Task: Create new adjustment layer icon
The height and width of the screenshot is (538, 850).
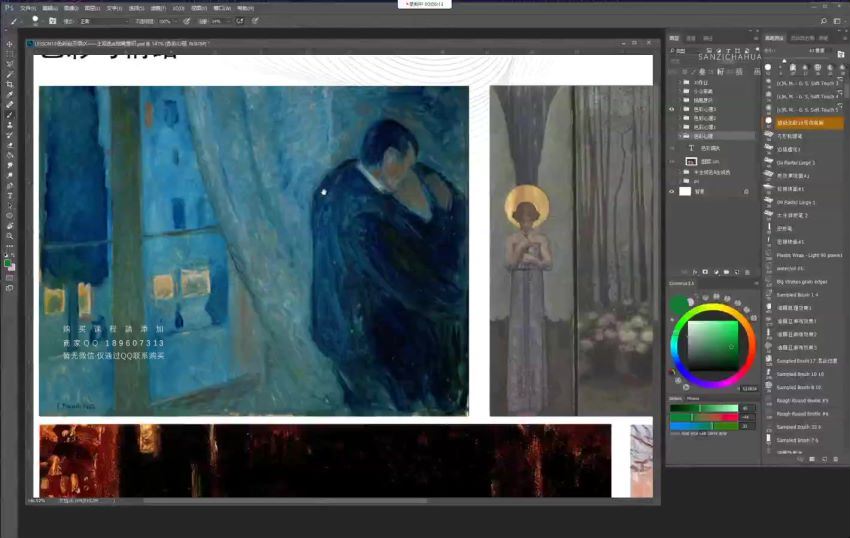Action: [x=716, y=272]
